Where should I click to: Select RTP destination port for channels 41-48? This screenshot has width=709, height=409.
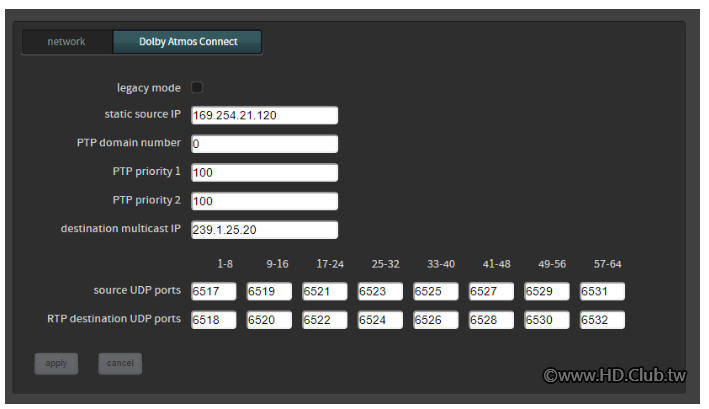point(491,320)
